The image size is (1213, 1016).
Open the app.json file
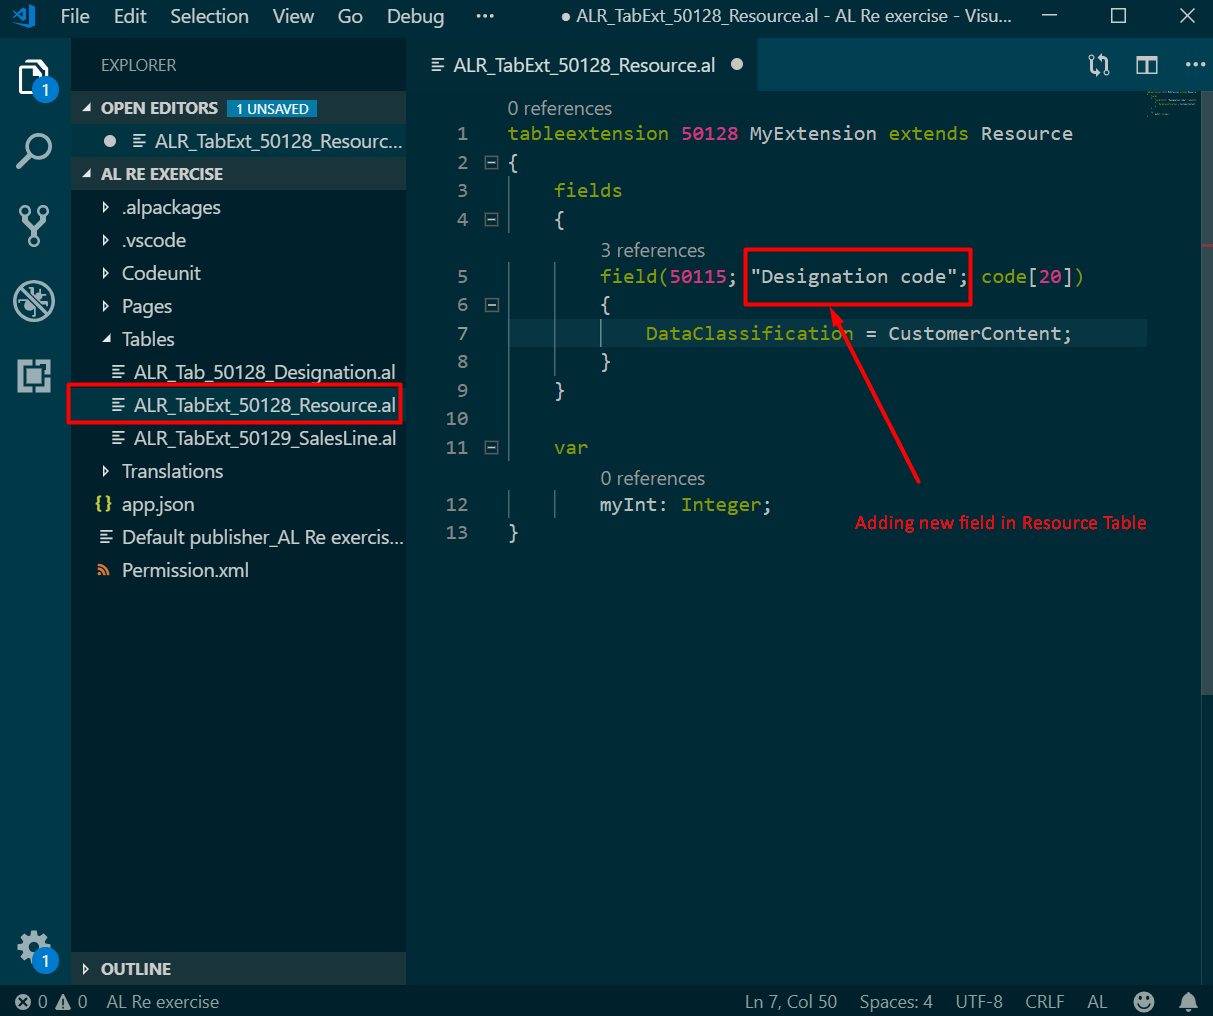[158, 504]
